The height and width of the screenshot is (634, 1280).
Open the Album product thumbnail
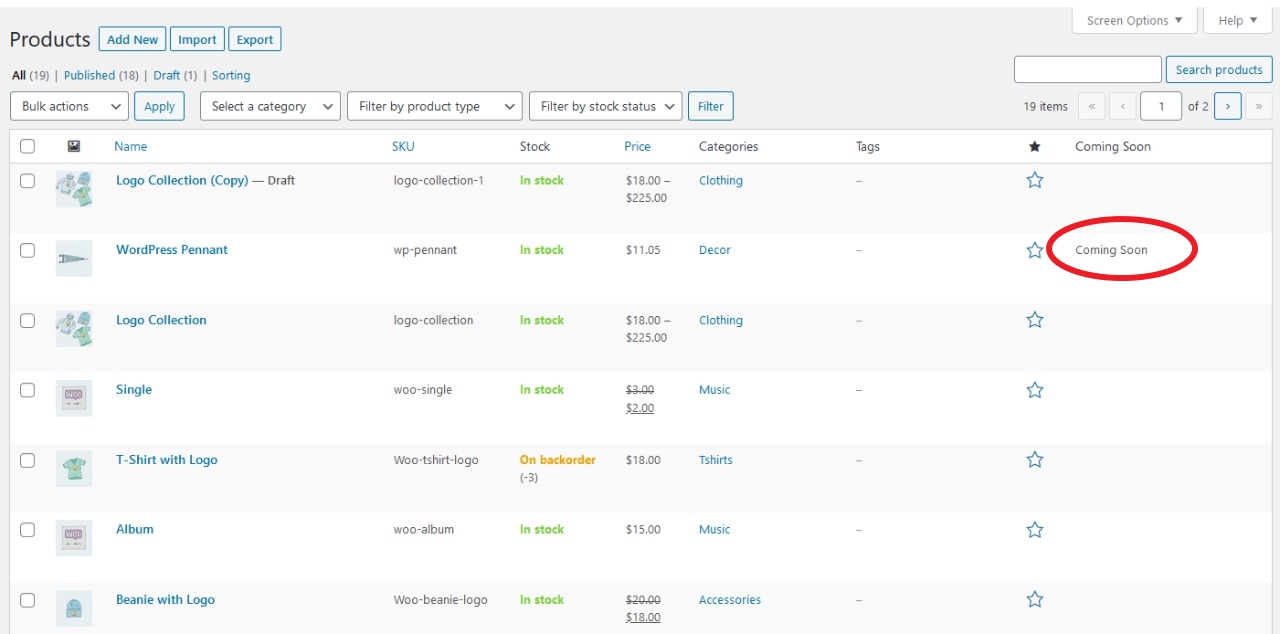pos(74,538)
